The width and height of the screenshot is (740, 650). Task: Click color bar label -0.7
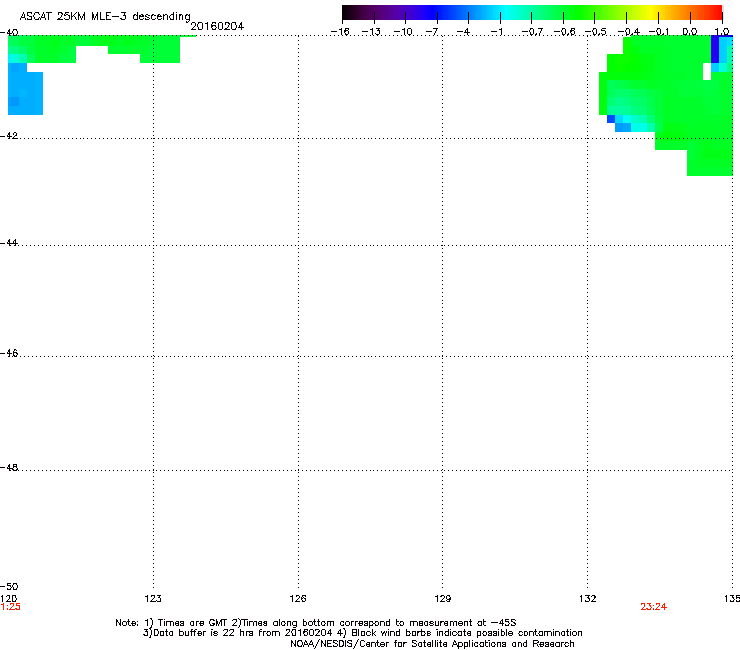(532, 32)
